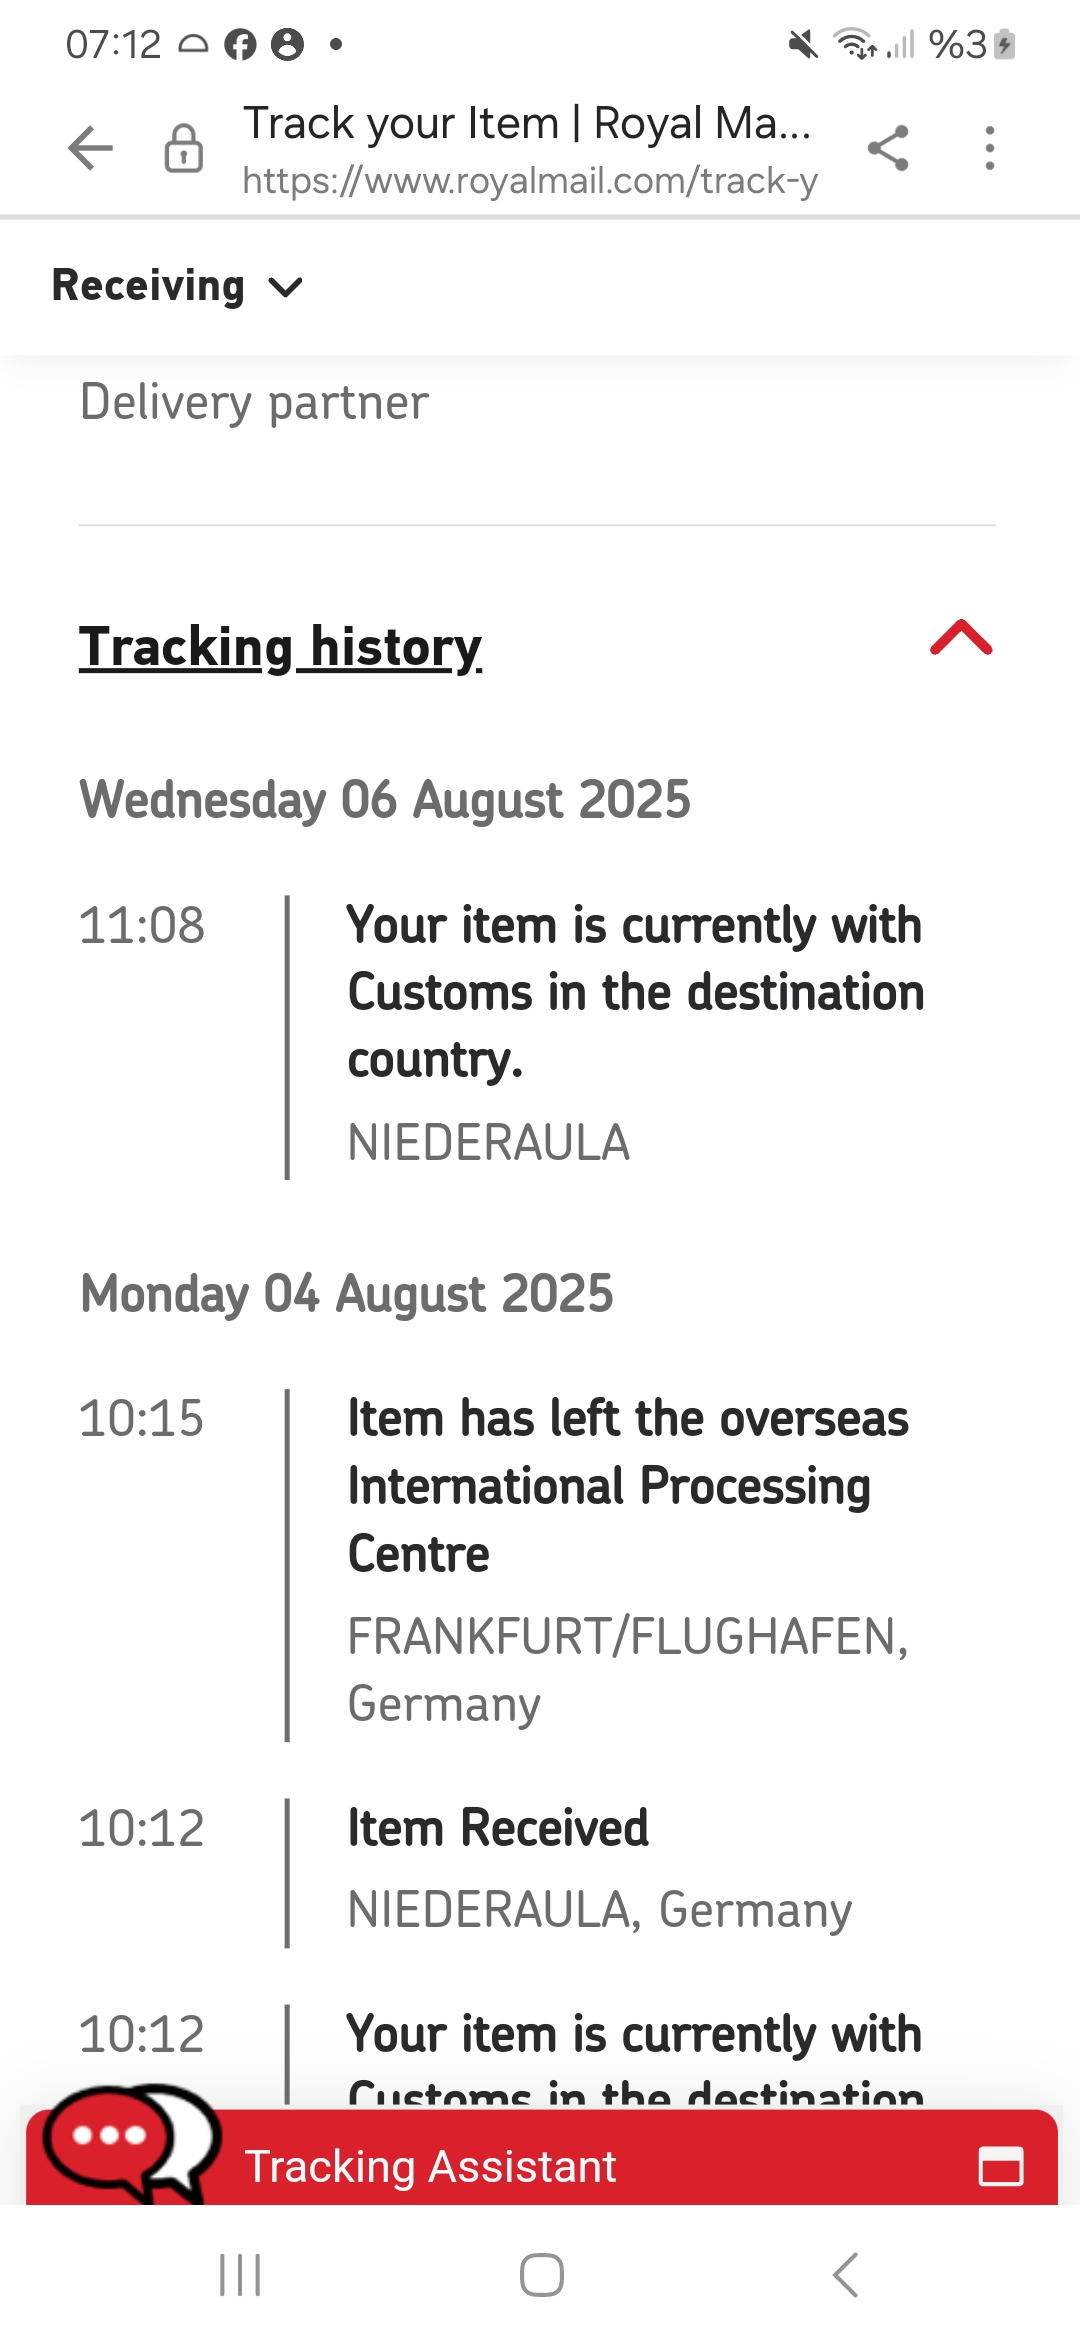
Task: View site security lock info
Action: [183, 148]
